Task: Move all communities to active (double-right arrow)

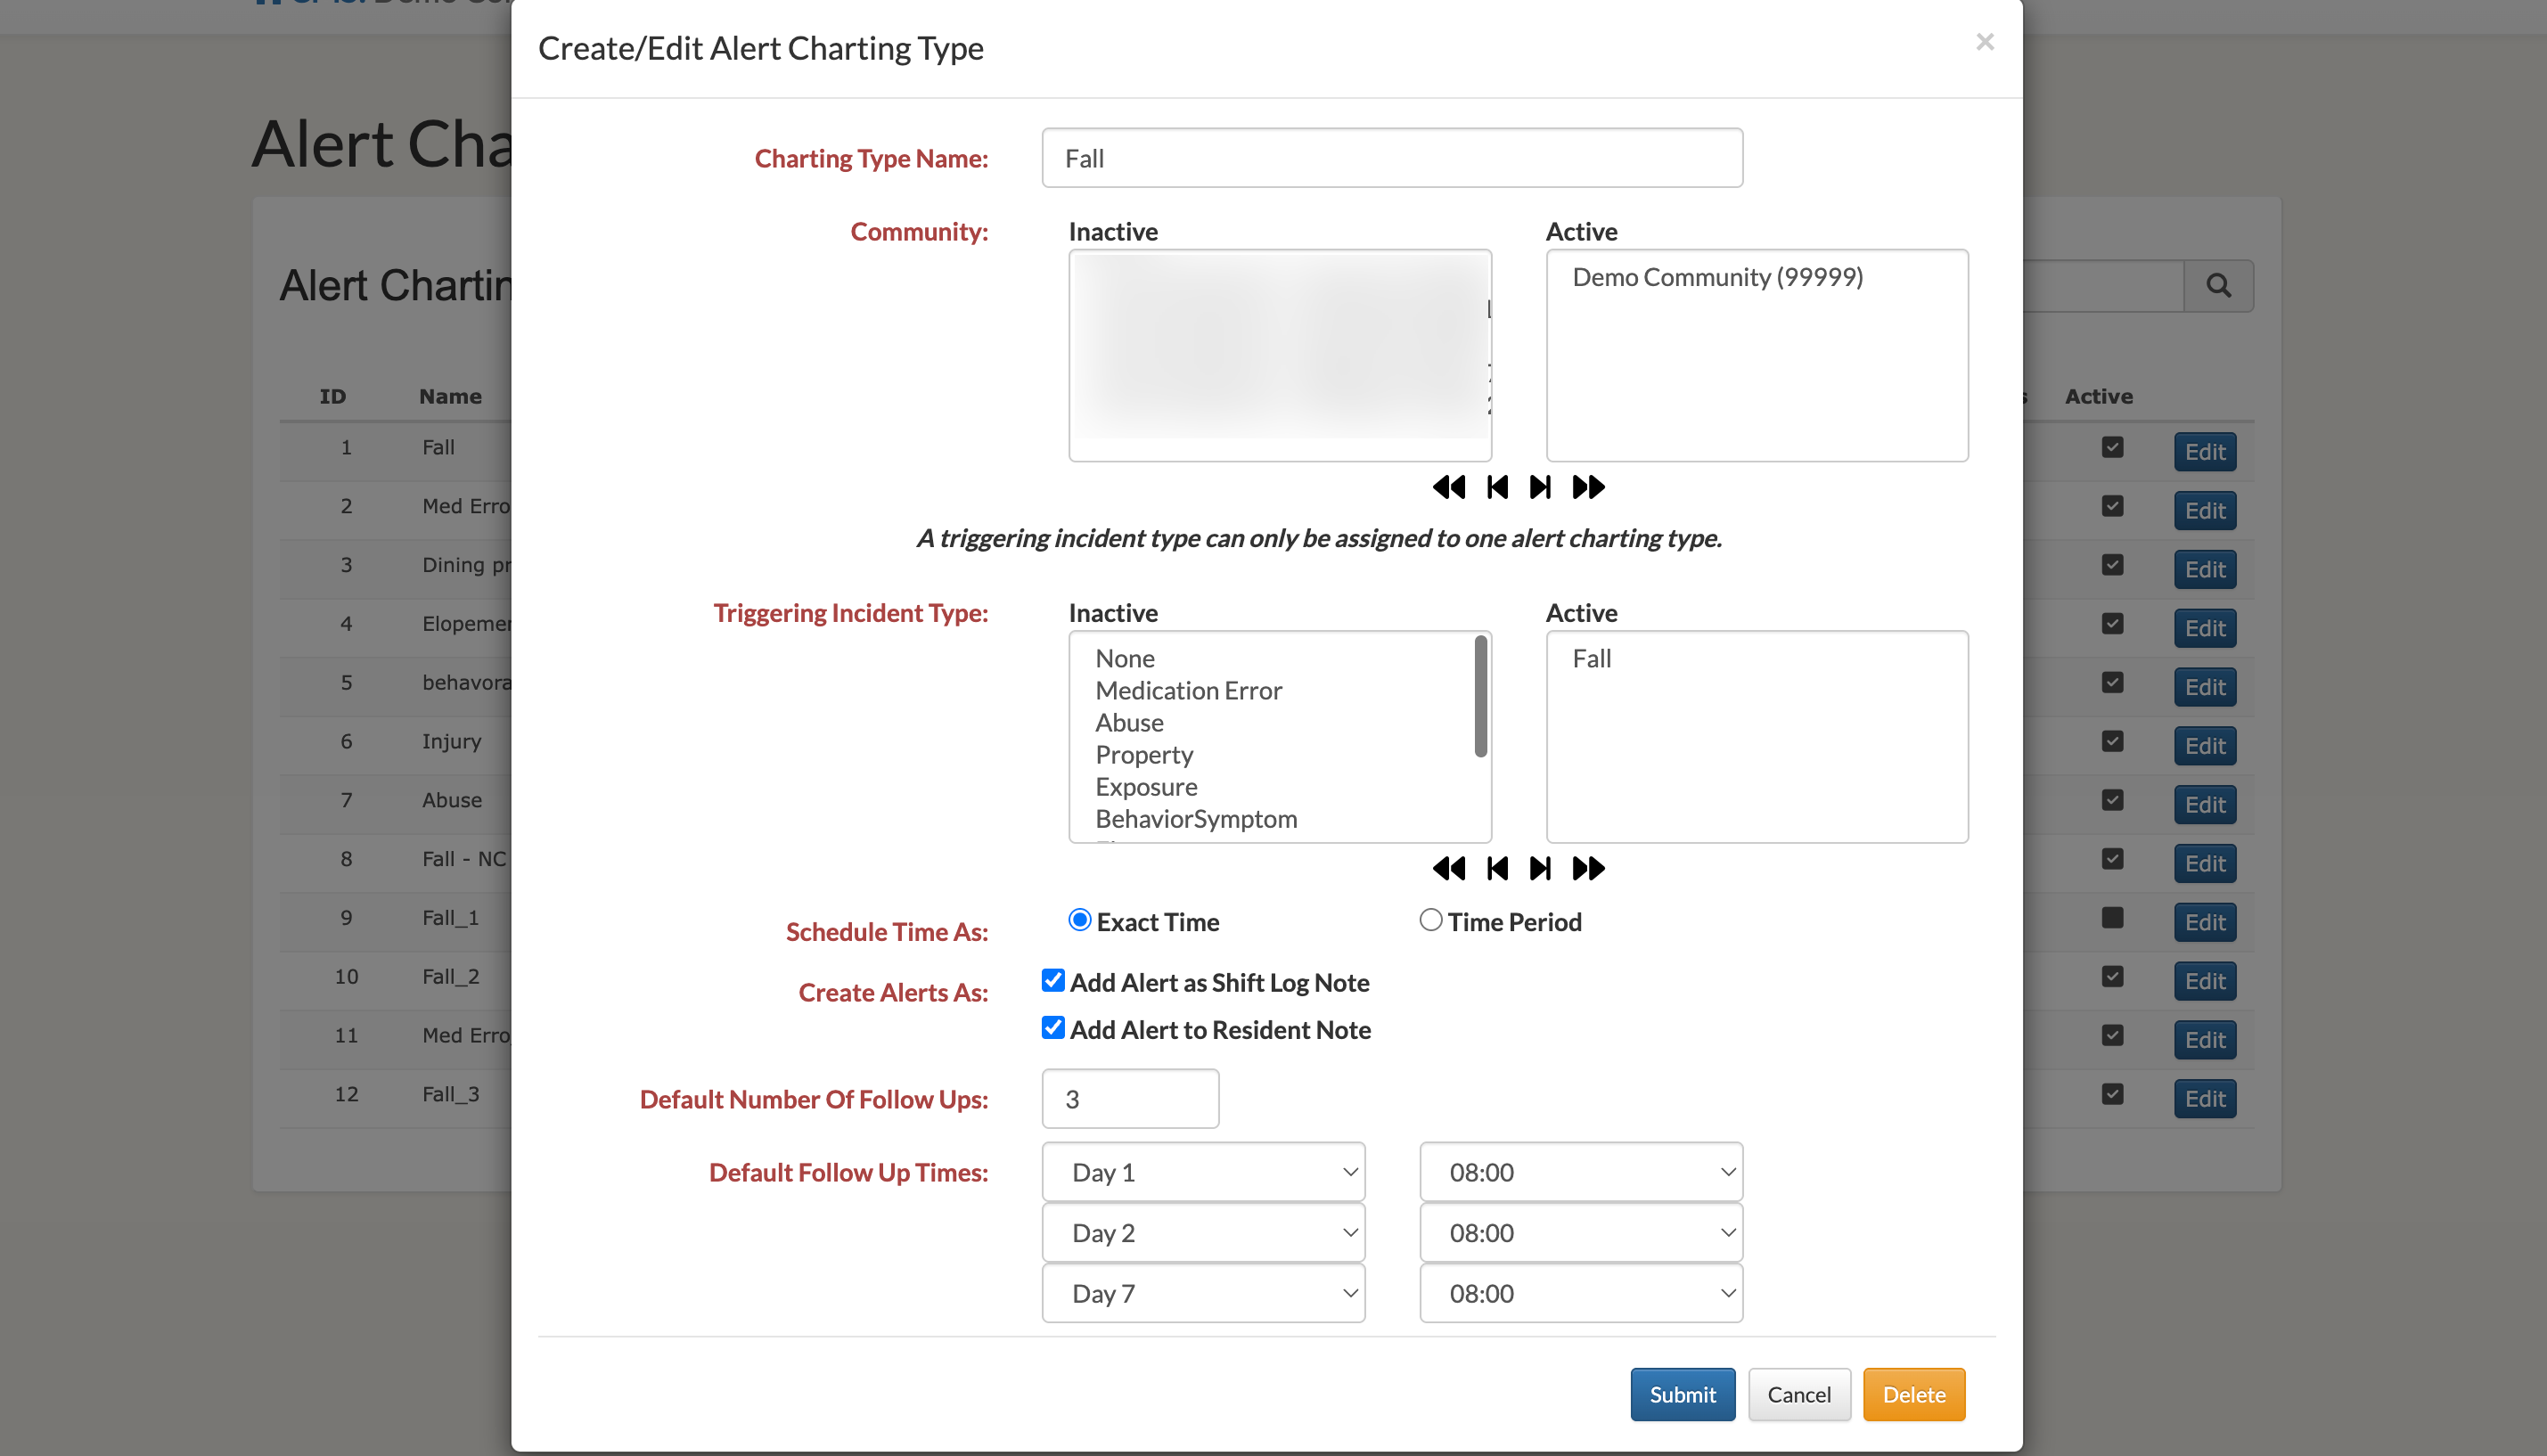Action: 1588,487
